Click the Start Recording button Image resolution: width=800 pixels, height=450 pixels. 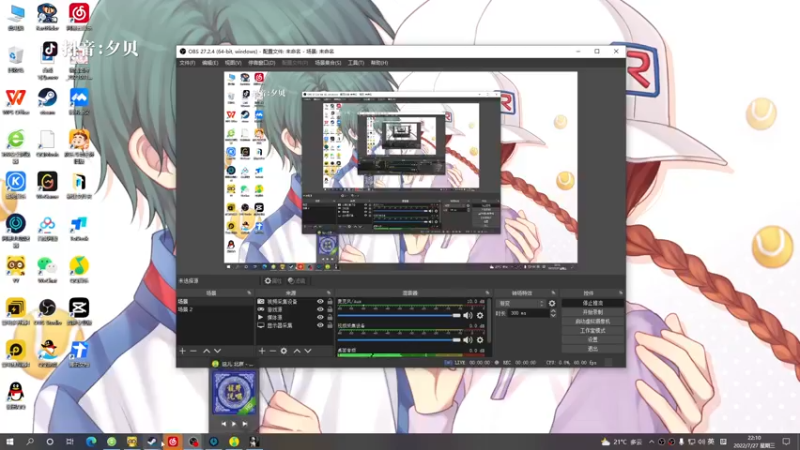click(592, 312)
